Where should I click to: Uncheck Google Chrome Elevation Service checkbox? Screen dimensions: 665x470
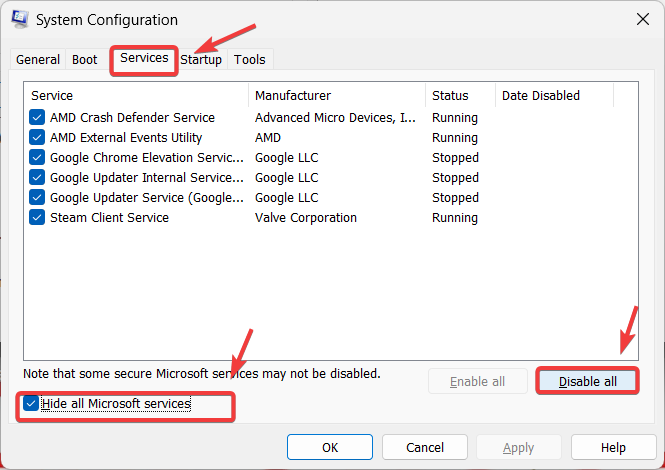(x=37, y=158)
